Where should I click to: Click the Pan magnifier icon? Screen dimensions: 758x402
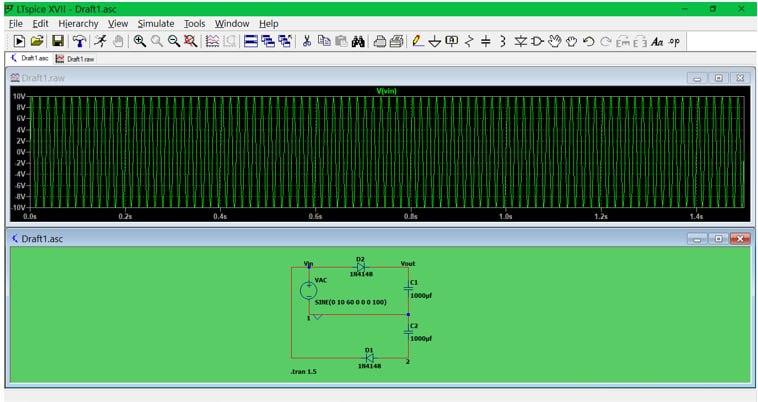(157, 42)
